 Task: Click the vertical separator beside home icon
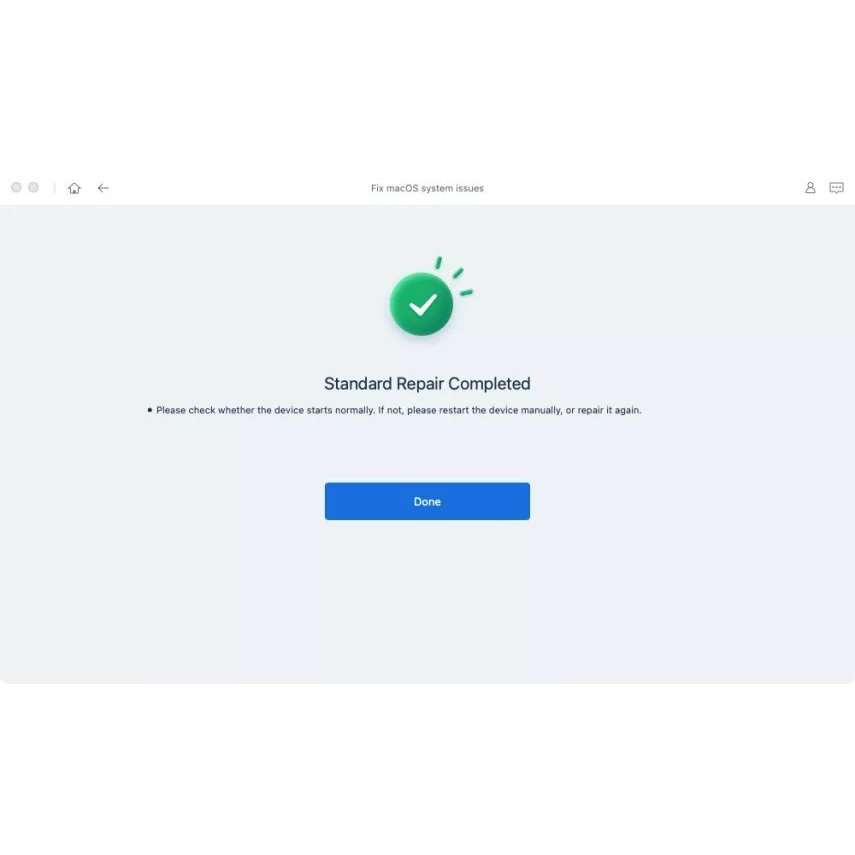55,188
